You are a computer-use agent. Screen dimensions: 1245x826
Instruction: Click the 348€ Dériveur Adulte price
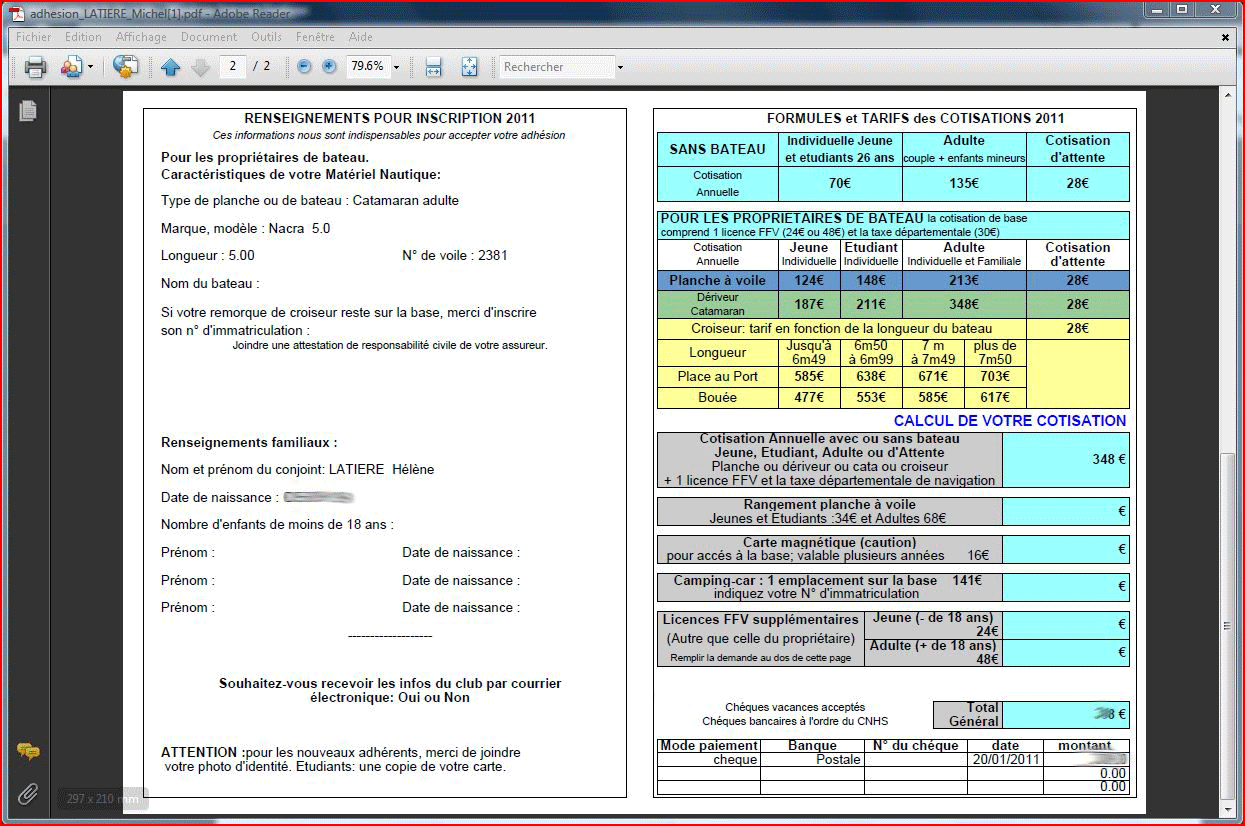coord(964,304)
